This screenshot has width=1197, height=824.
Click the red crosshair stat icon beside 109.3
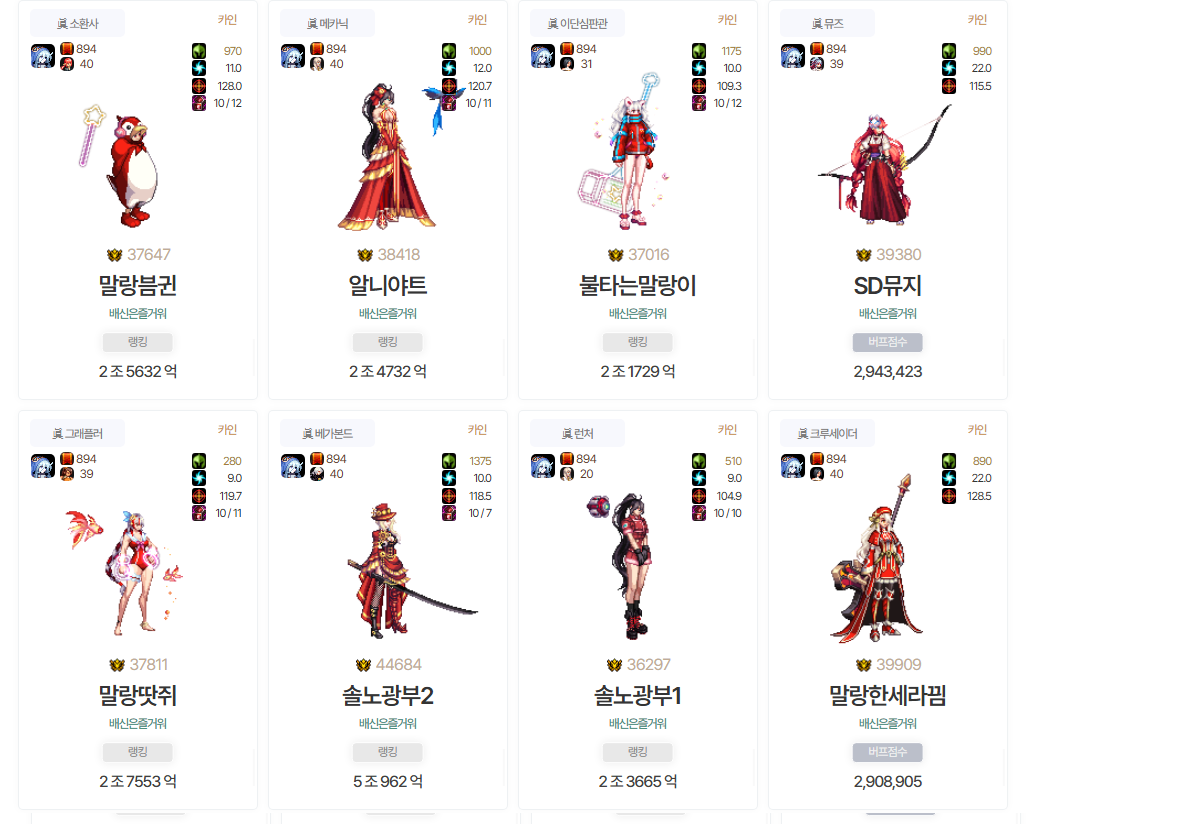[699, 86]
